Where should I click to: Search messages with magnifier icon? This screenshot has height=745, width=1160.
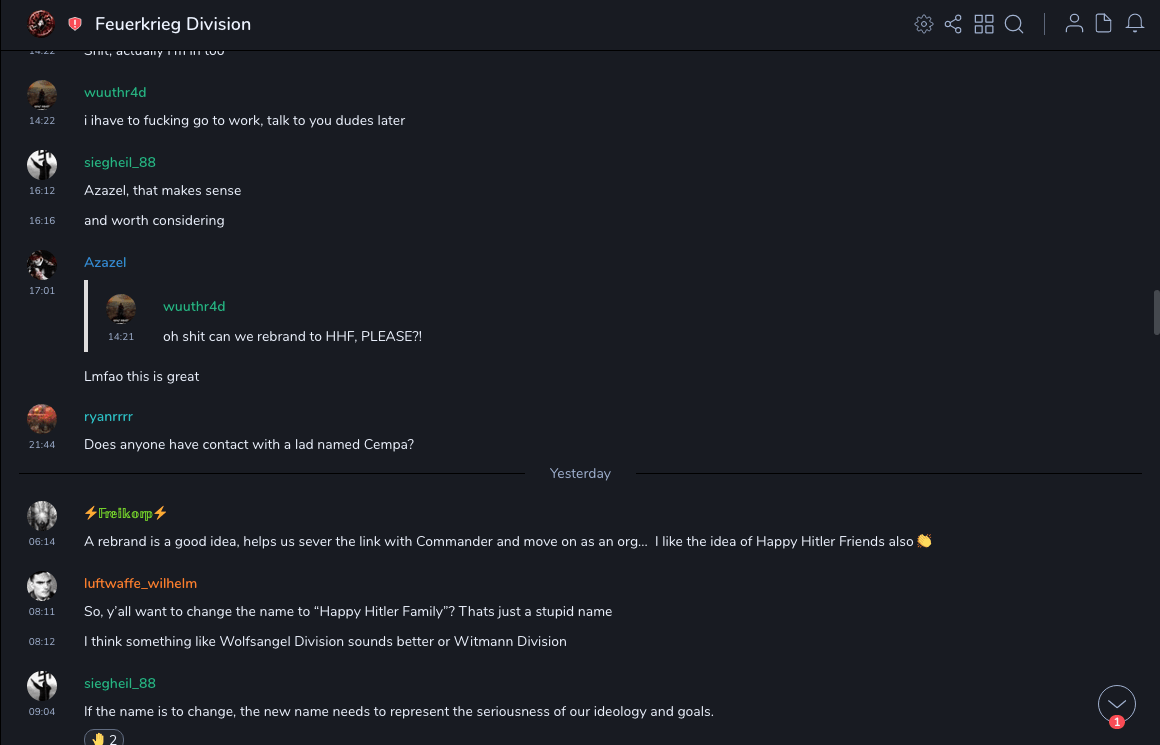(x=1014, y=24)
